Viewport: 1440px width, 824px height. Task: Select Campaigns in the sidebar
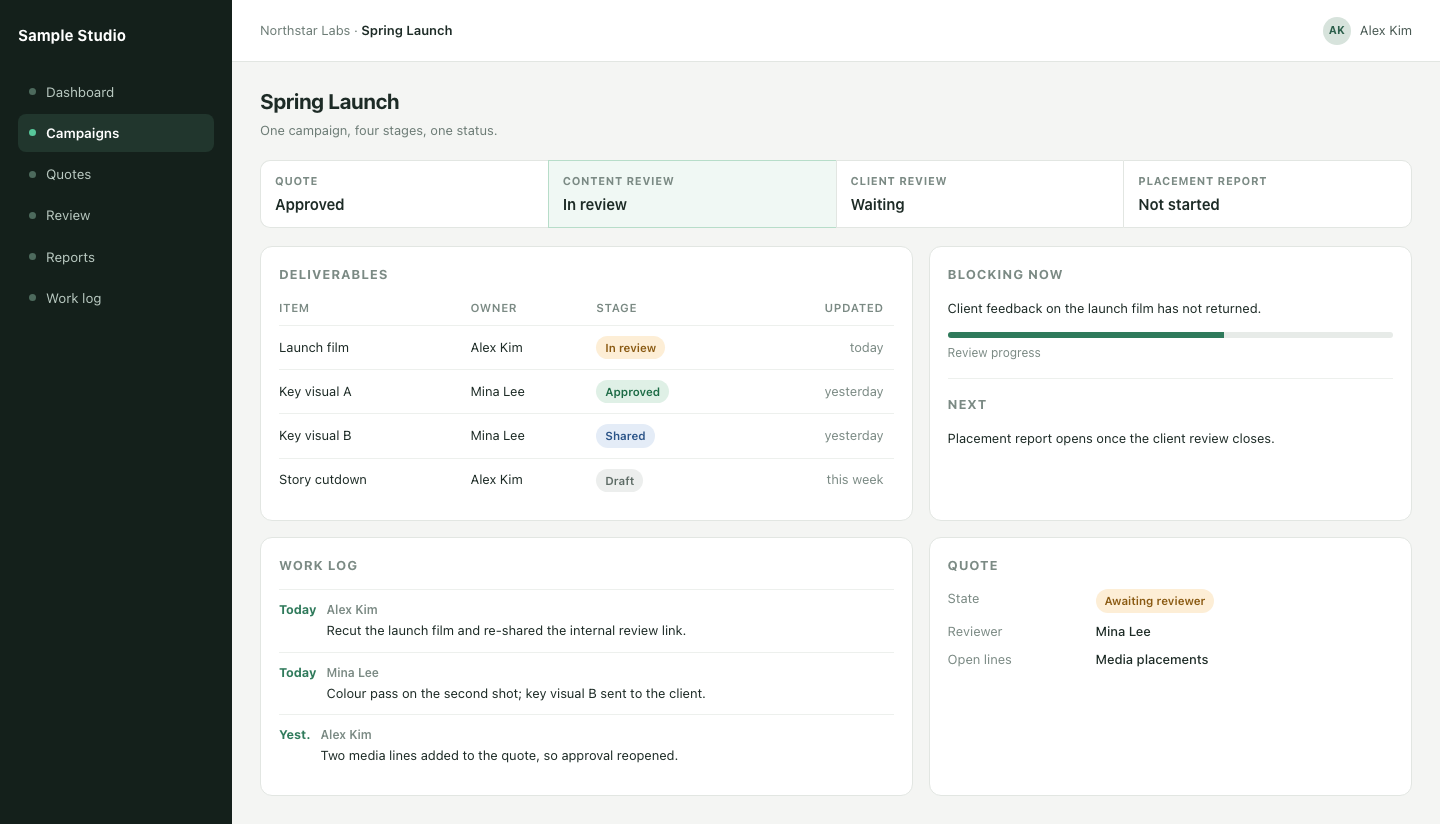(x=116, y=133)
